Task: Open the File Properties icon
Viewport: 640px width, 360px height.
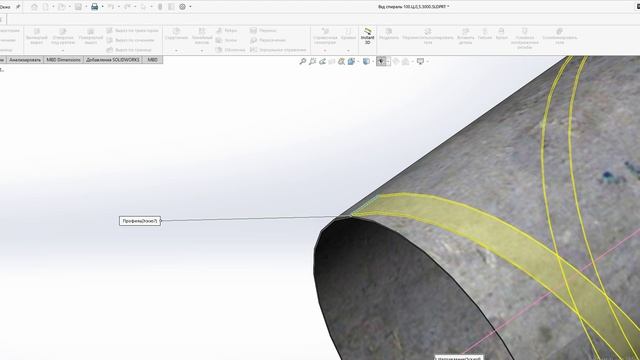Action: [x=171, y=7]
